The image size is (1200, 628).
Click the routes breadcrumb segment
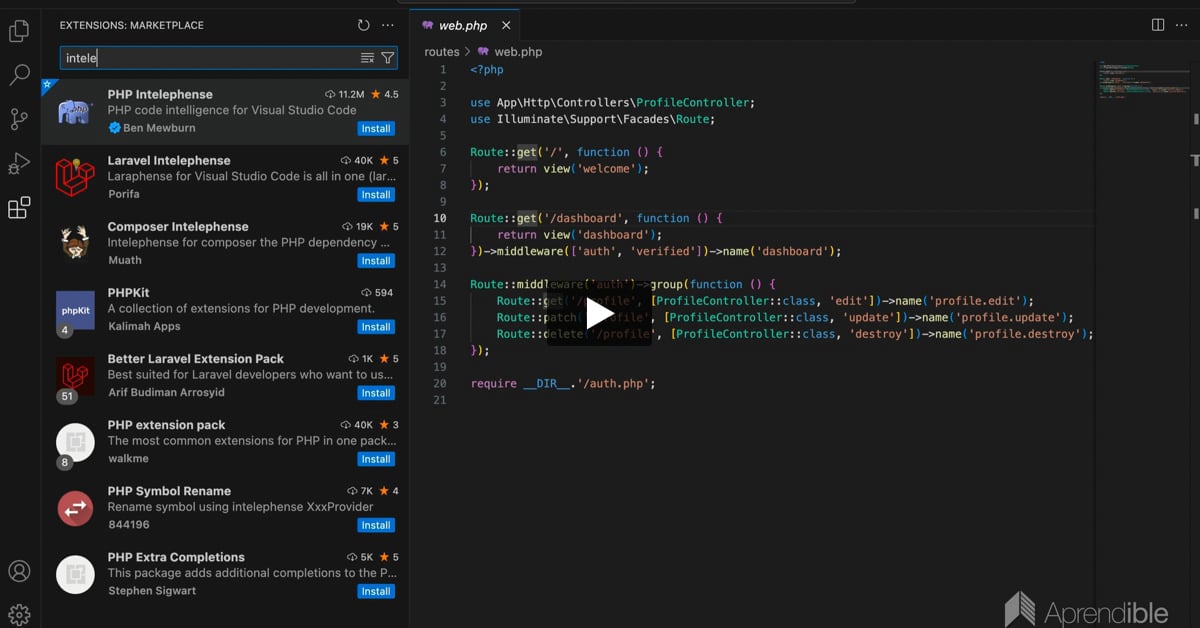pyautogui.click(x=442, y=51)
